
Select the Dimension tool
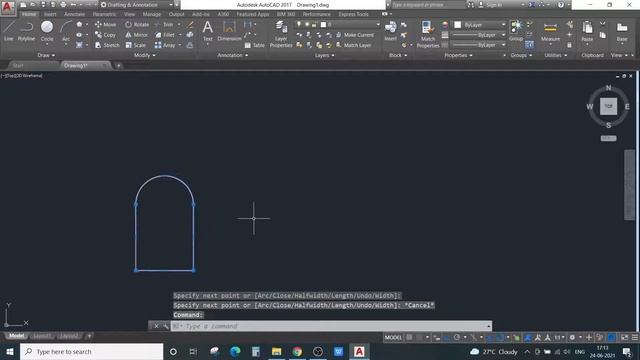[229, 31]
